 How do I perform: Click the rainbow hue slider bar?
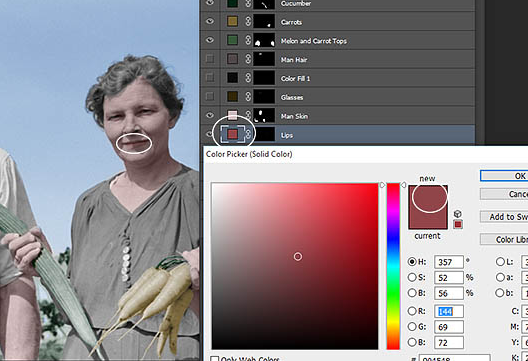(393, 266)
